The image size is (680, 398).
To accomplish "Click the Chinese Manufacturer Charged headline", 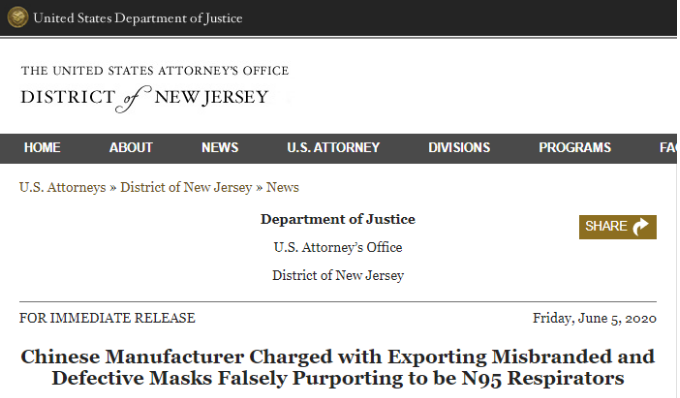I will coord(338,367).
